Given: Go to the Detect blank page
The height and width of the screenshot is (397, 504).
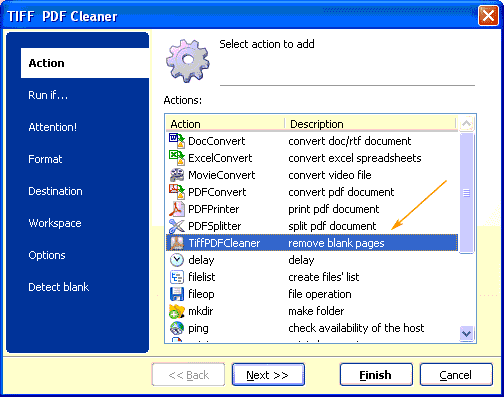Looking at the screenshot, I should coord(59,287).
